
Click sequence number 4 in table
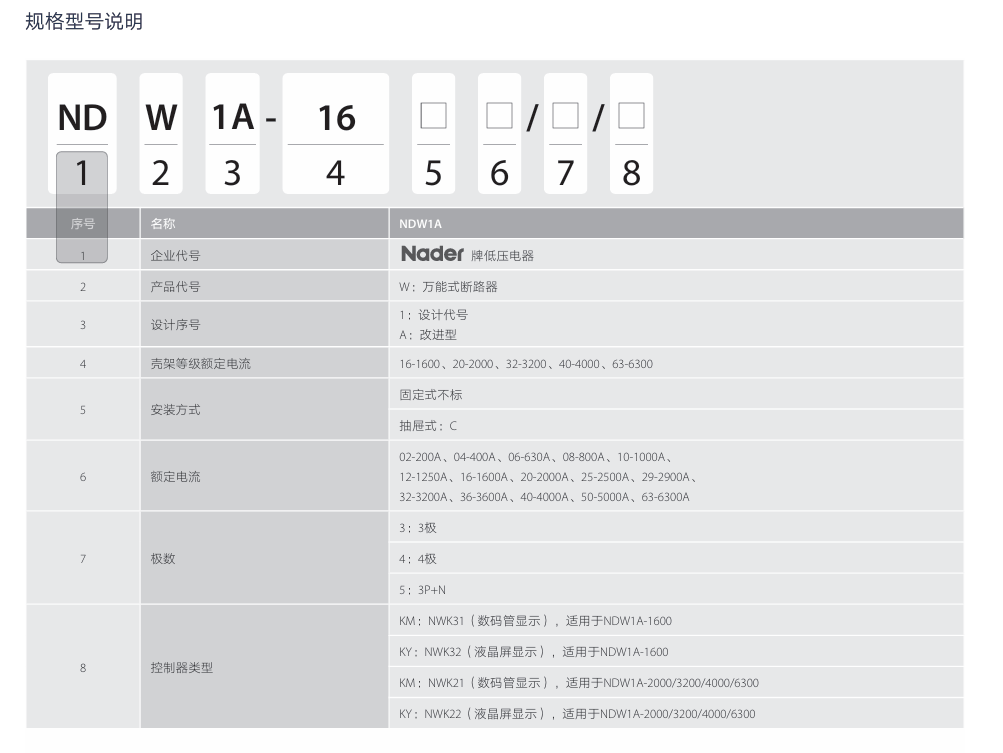(x=83, y=363)
